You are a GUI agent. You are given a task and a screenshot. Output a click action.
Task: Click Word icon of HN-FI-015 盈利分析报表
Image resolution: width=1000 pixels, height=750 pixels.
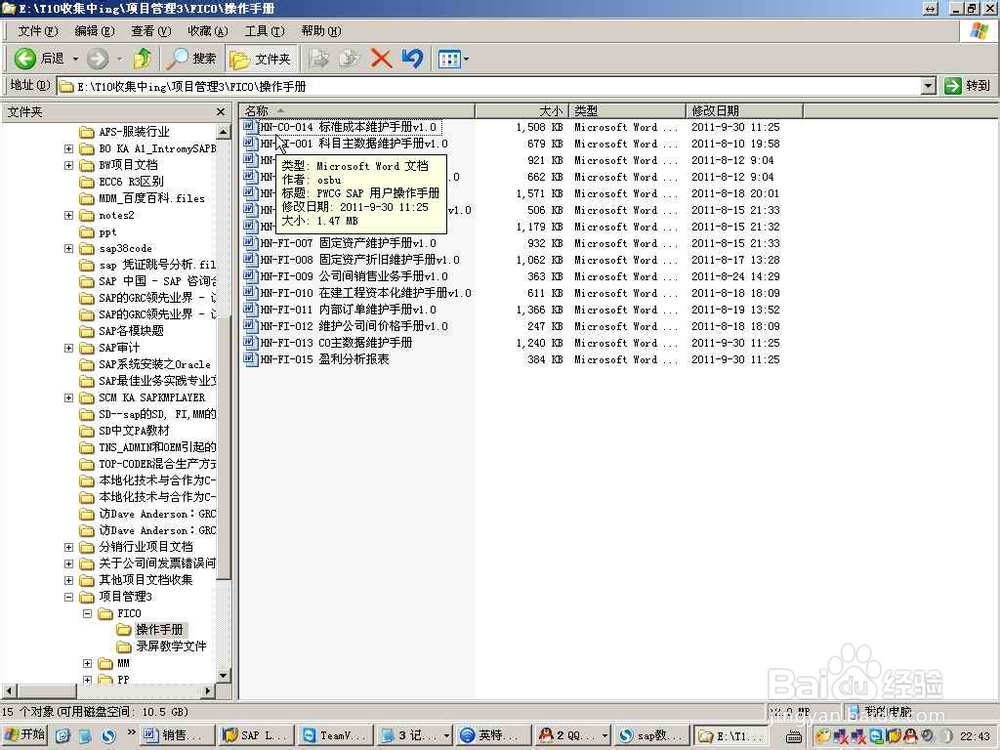click(250, 358)
